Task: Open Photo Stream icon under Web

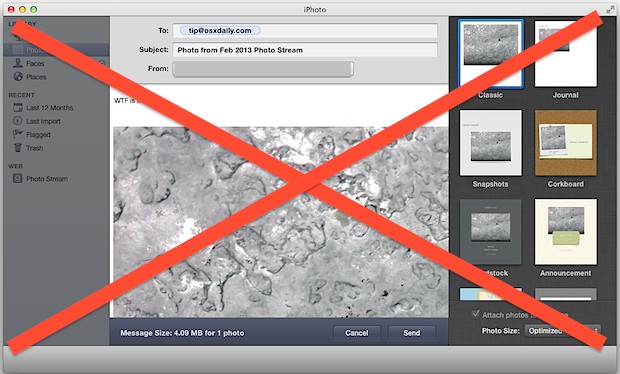Action: [x=18, y=179]
